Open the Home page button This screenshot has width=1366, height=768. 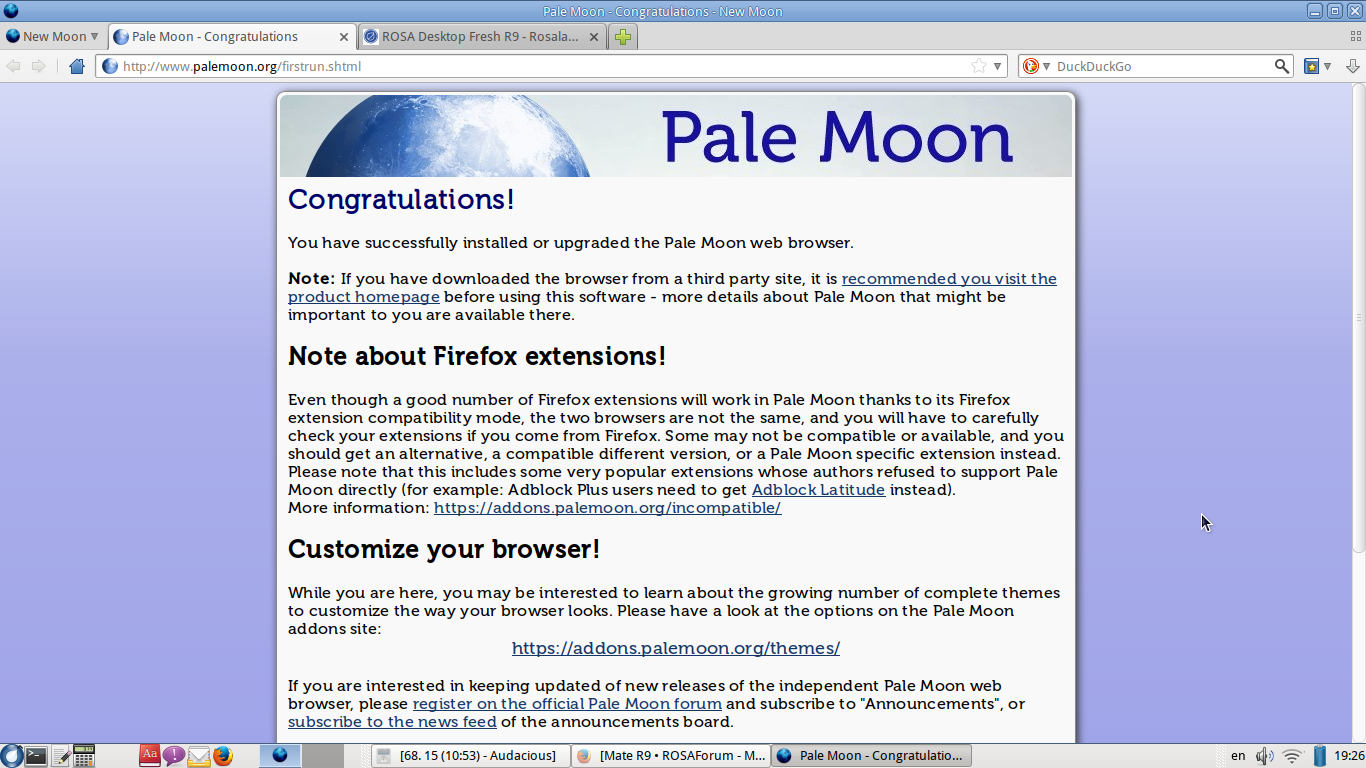(x=77, y=66)
